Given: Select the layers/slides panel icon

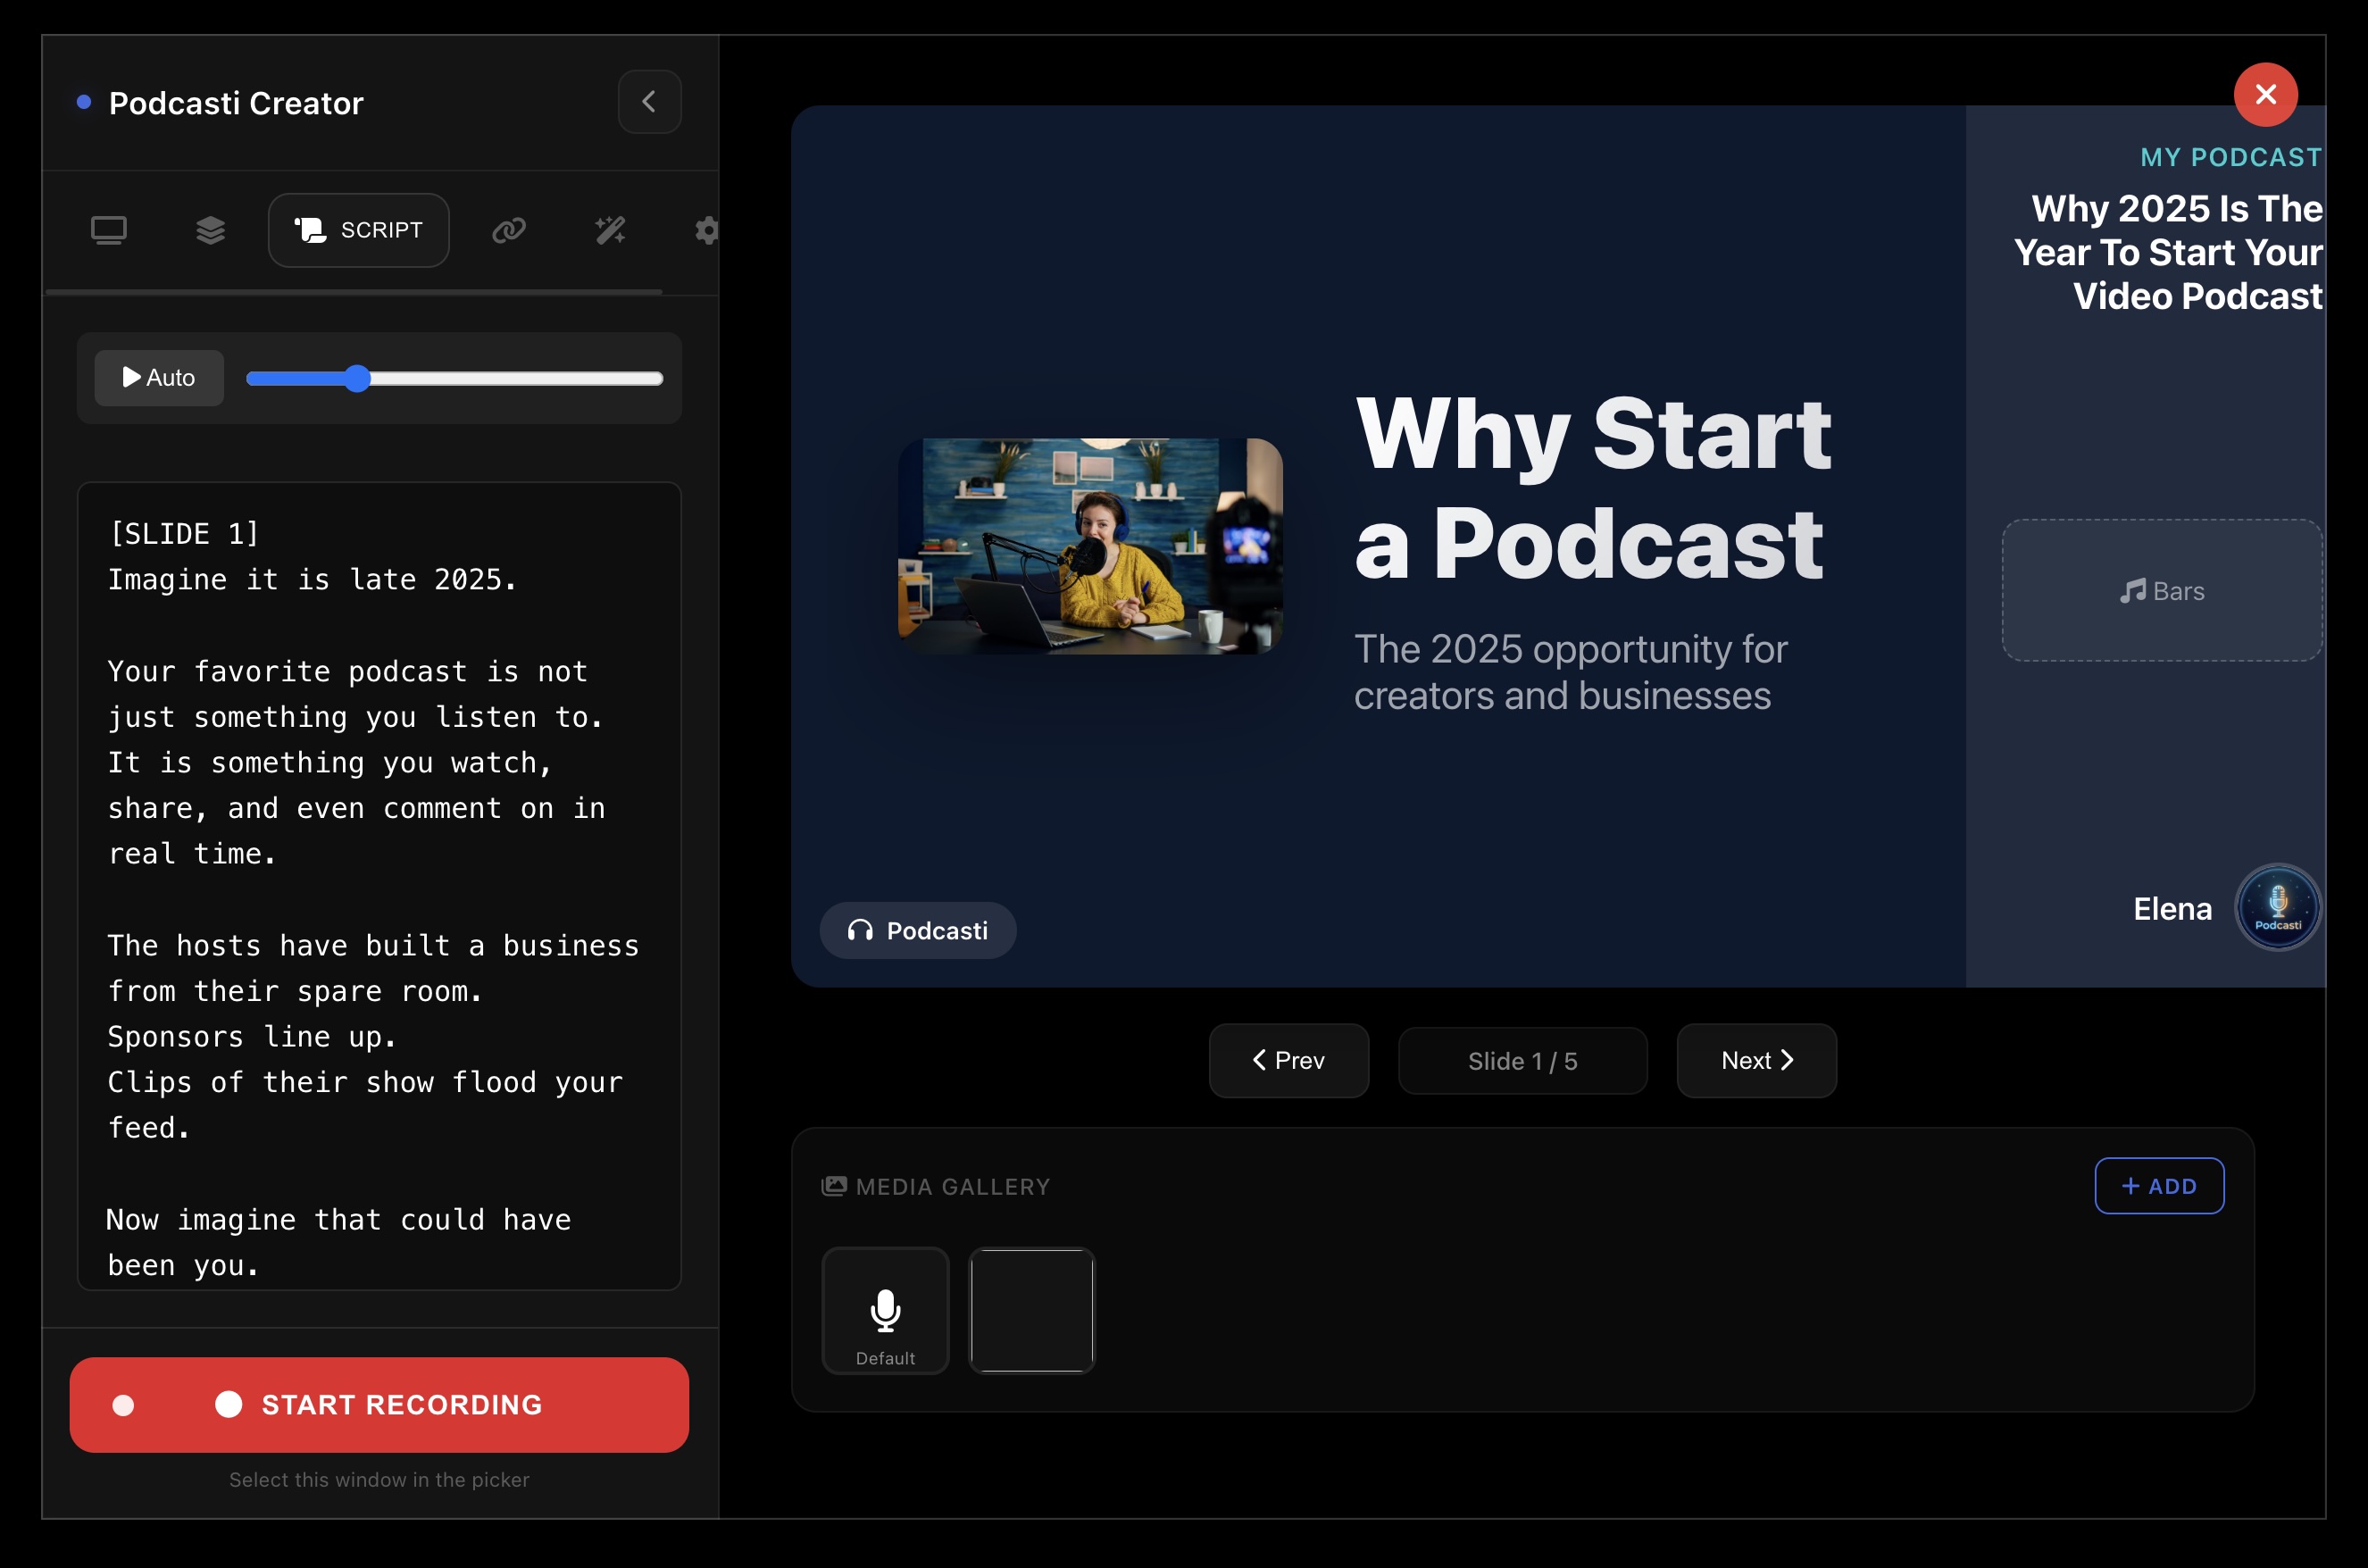Looking at the screenshot, I should tap(210, 230).
